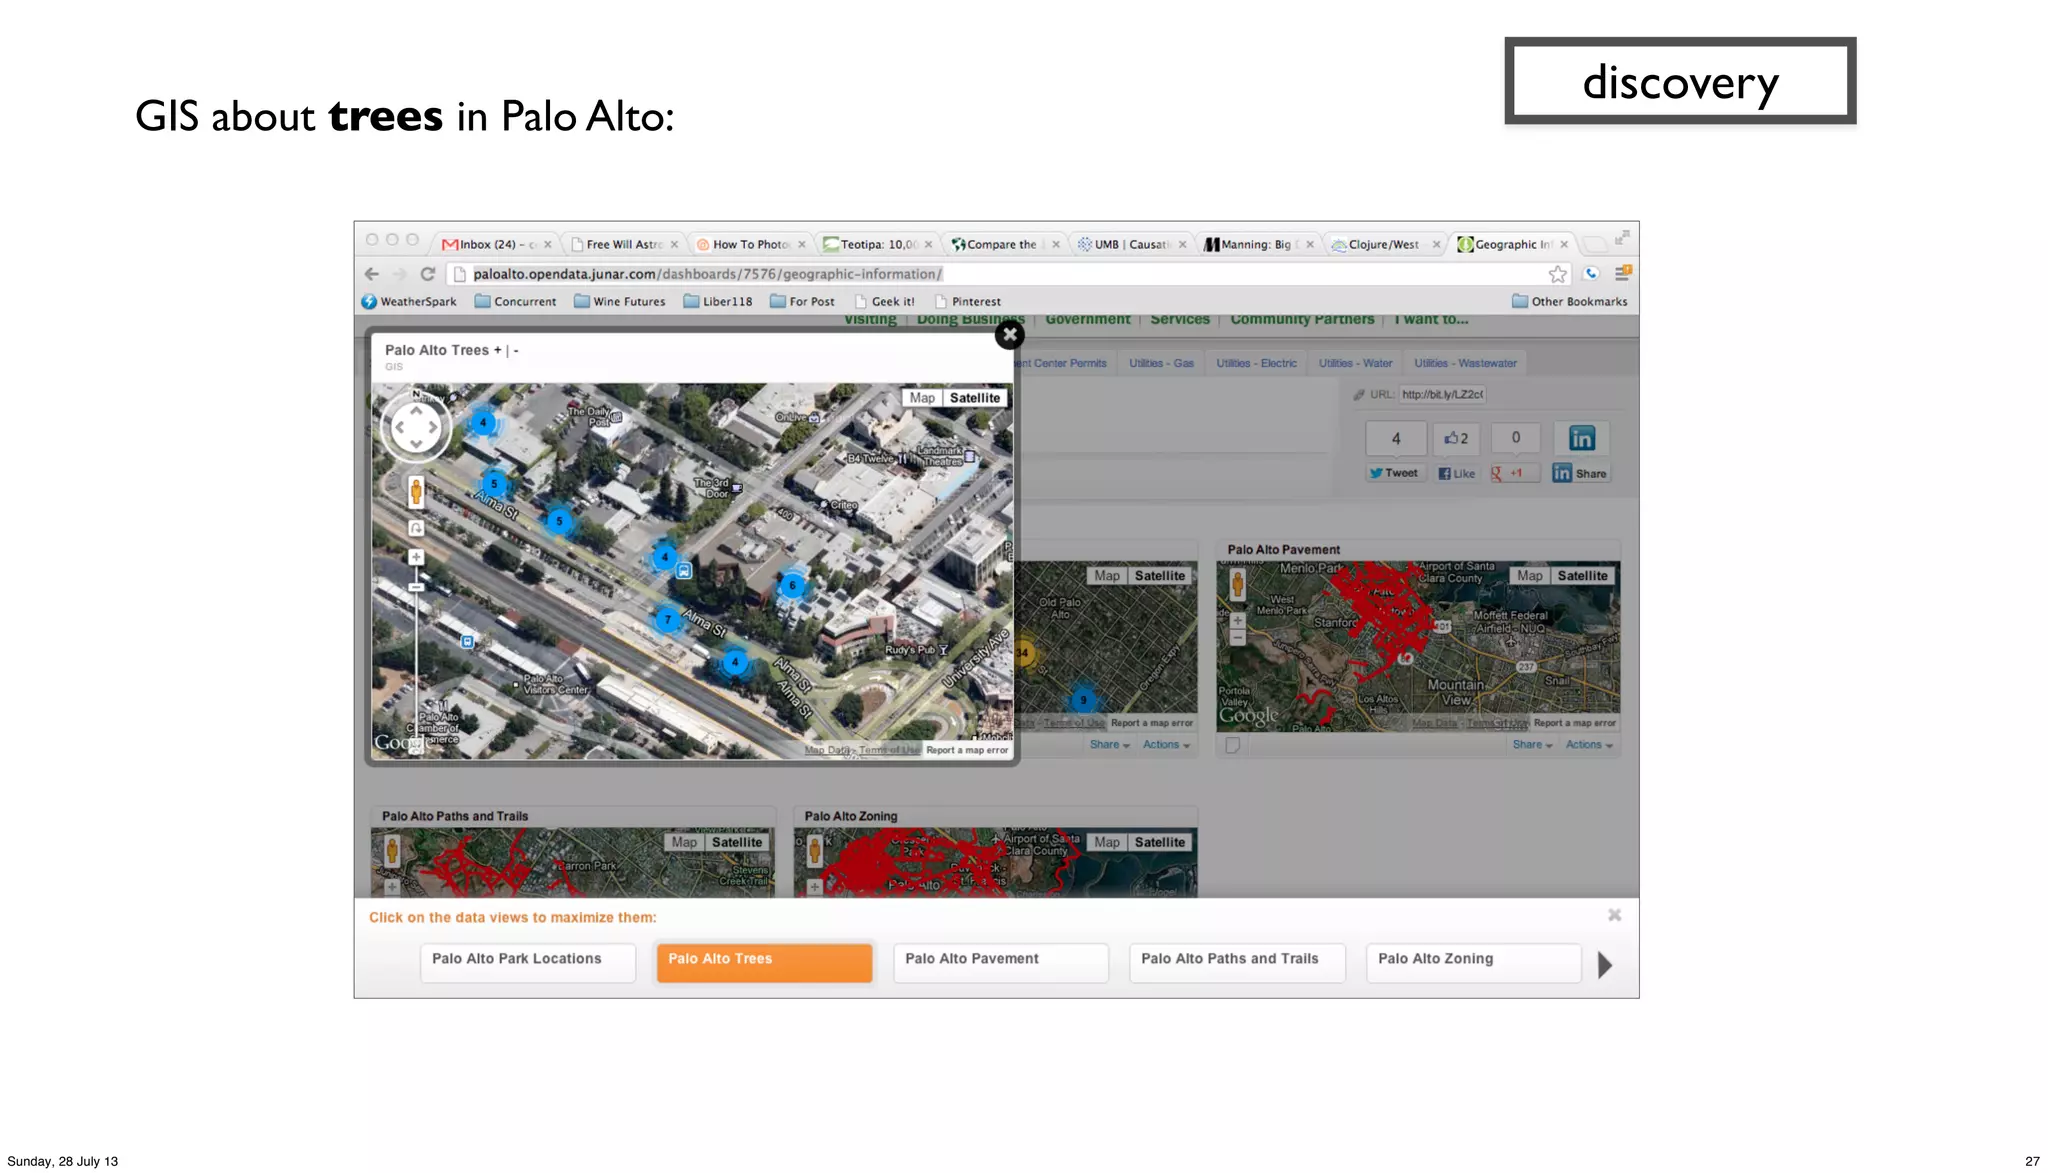2048x1173 pixels.
Task: Click the browser back arrow
Action: pos(372,274)
